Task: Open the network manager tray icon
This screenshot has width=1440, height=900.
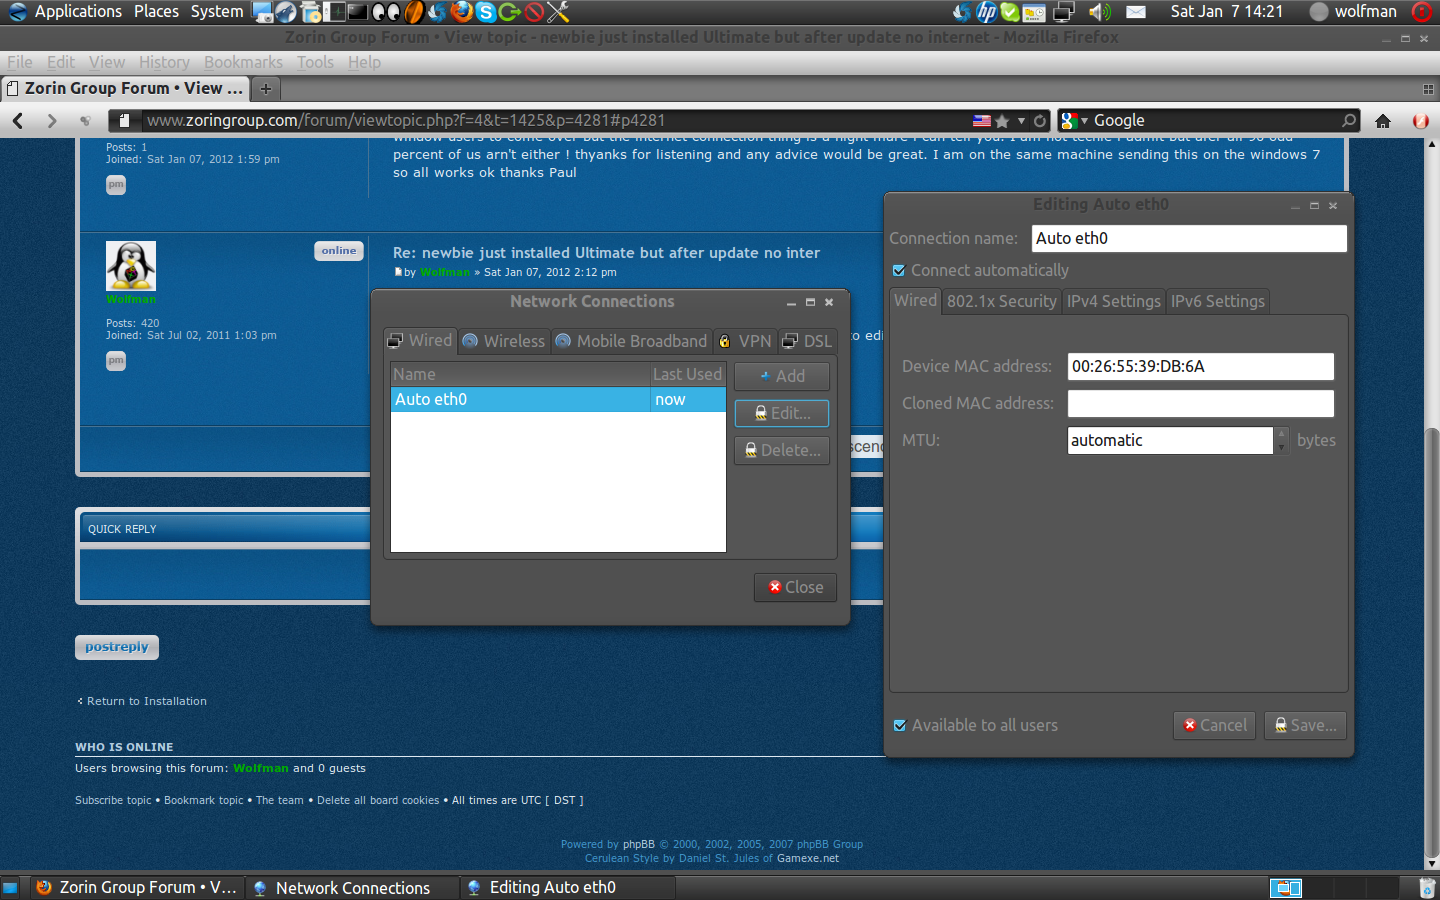Action: point(1064,12)
